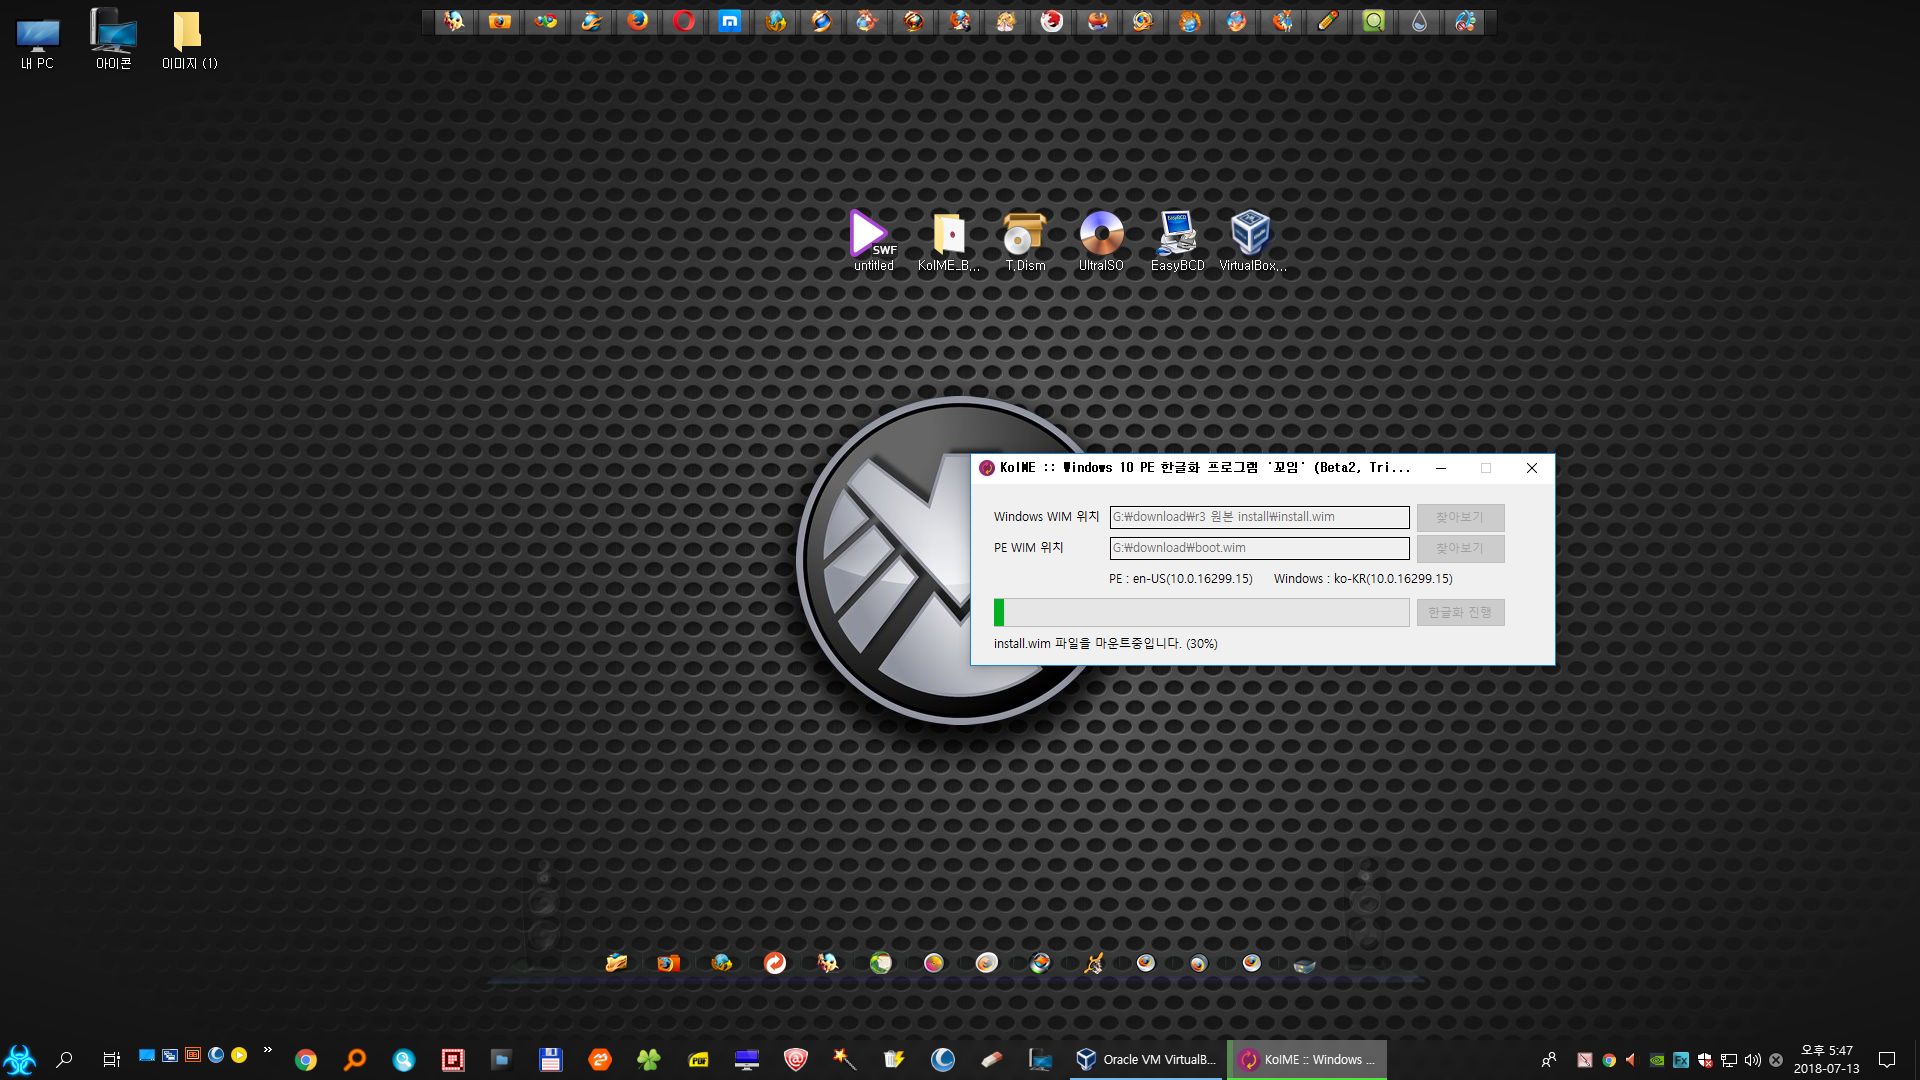Open Windows Defender tray icon

(1705, 1060)
